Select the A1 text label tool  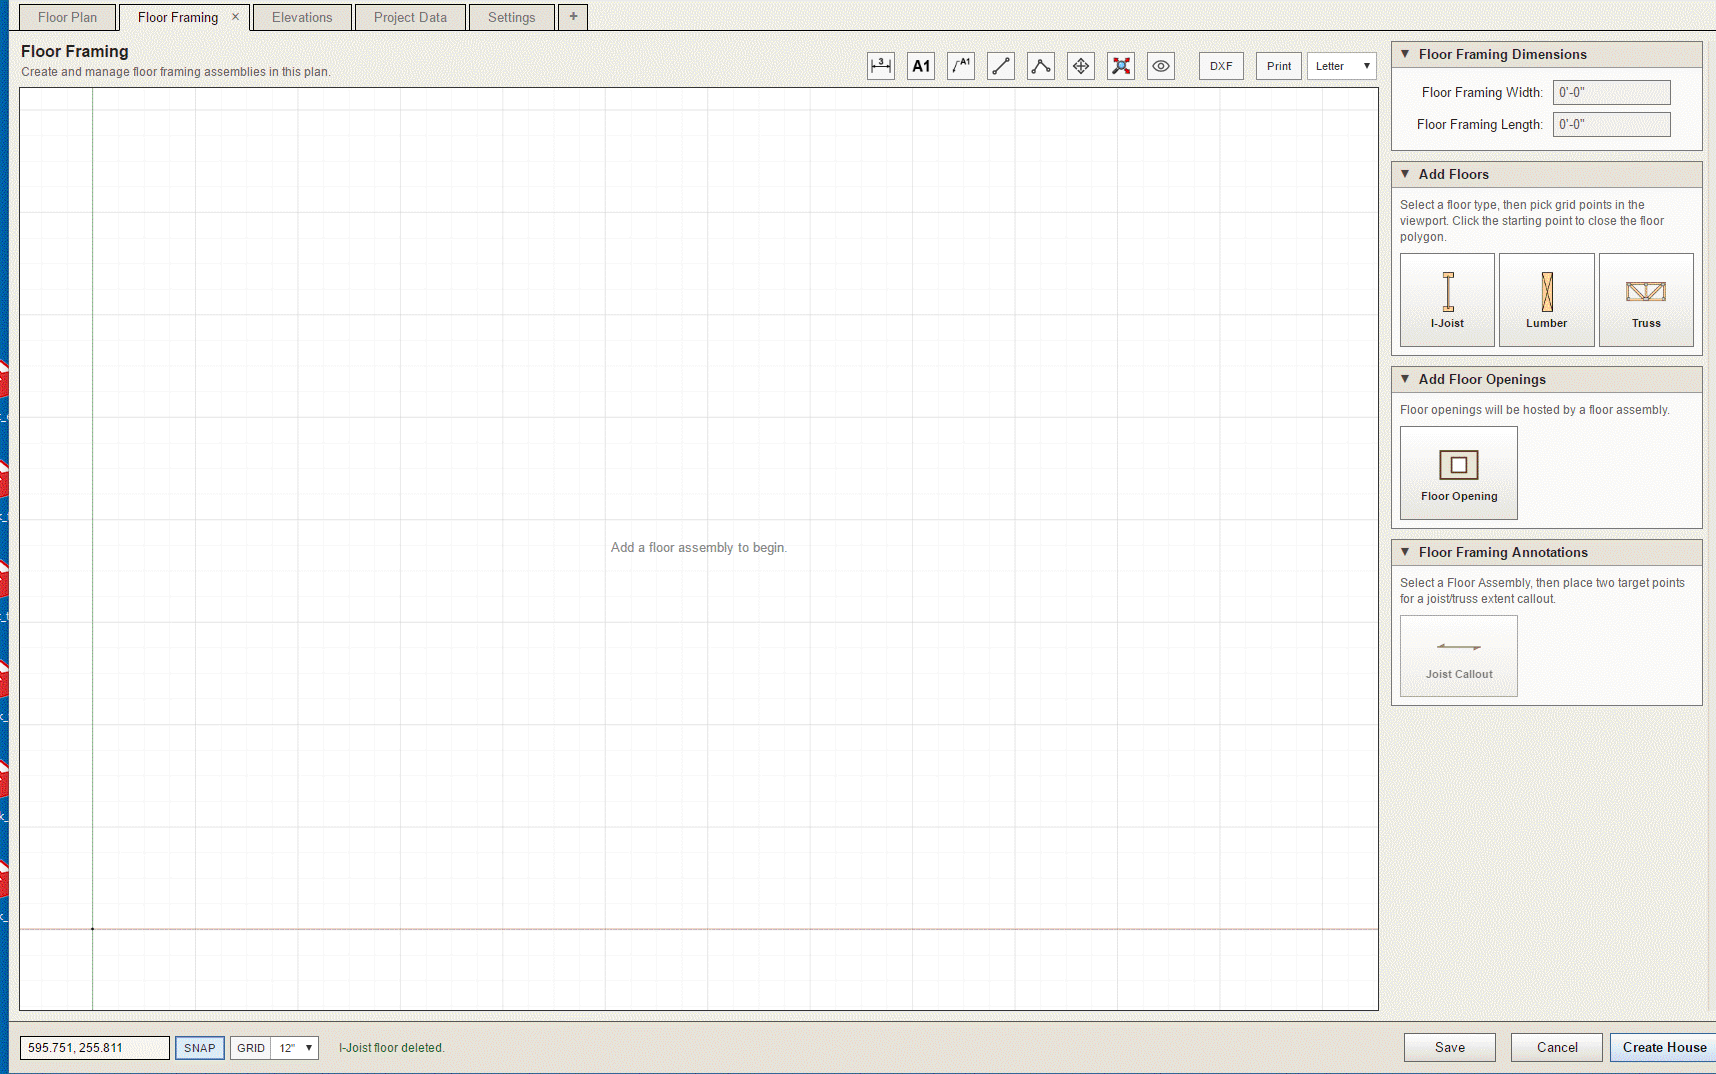coord(921,66)
